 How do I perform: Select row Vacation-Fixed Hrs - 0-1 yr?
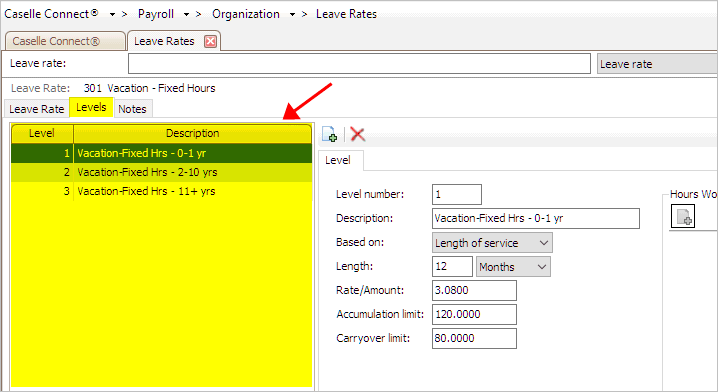[162, 153]
